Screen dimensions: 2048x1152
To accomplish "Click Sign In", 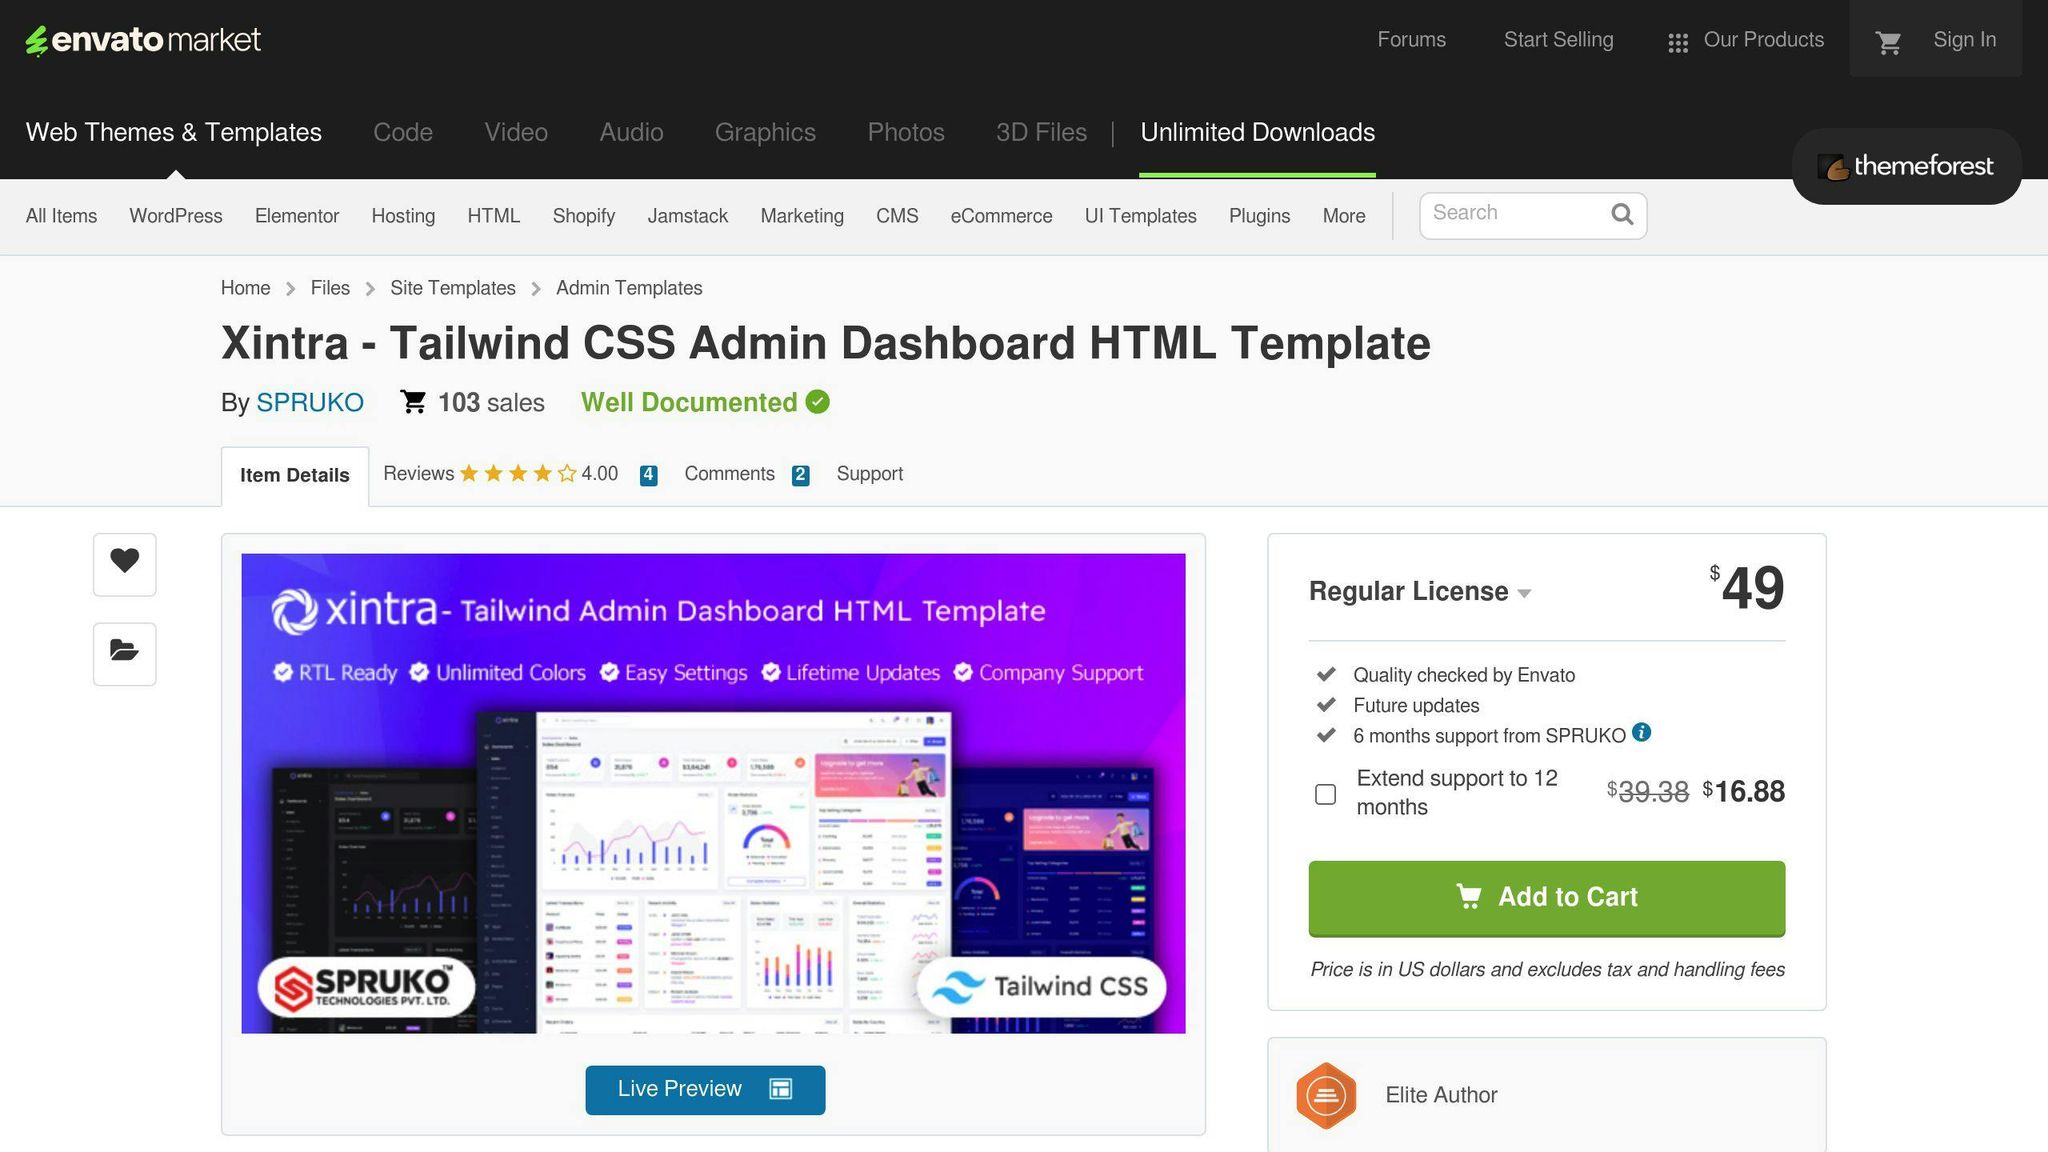I will [1964, 40].
